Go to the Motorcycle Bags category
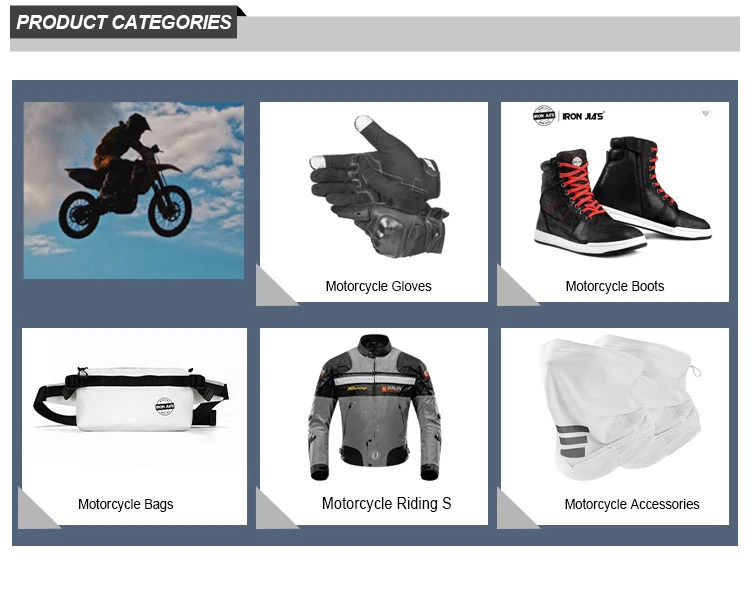Viewport: 750px width, 593px height. coord(125,504)
